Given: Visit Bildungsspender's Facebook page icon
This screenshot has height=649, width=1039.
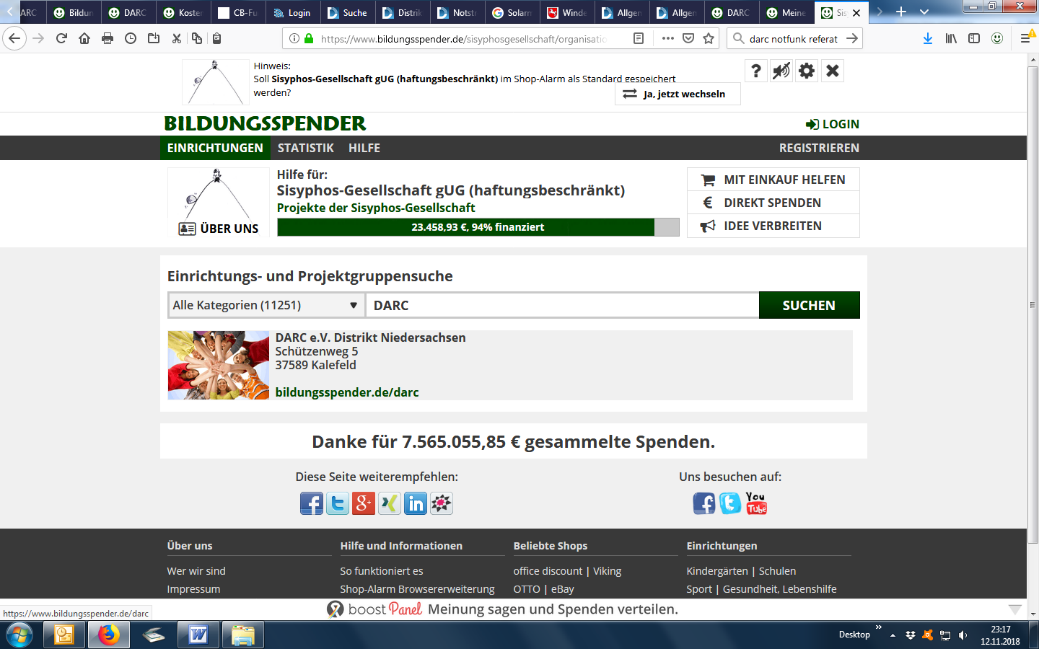Looking at the screenshot, I should point(704,504).
